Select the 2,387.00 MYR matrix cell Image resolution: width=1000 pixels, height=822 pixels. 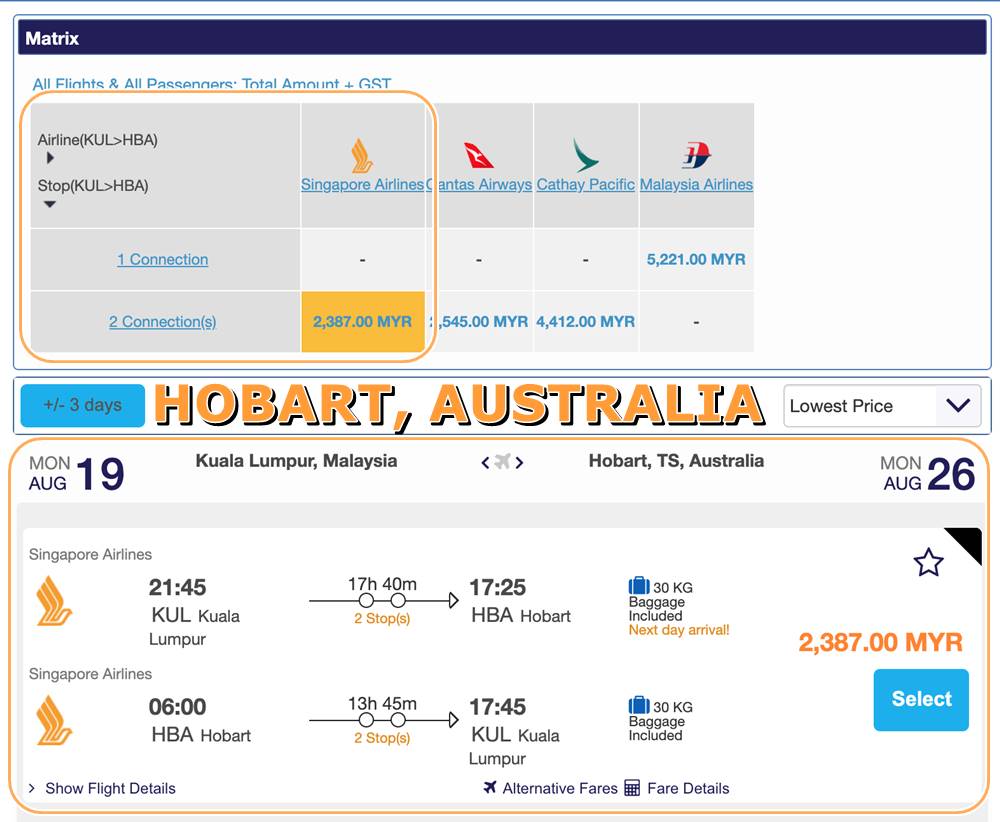pyautogui.click(x=363, y=321)
